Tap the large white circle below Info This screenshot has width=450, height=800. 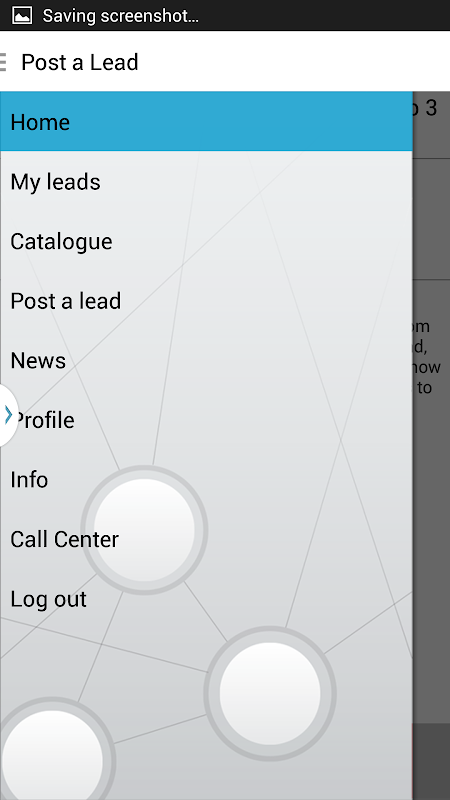coord(144,530)
